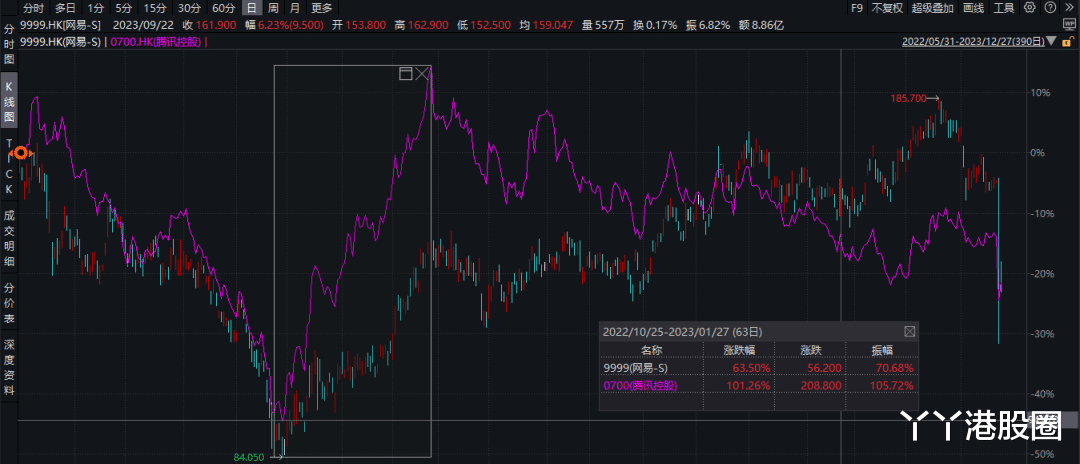Click the 9999.HK(网易-S) legend label
1080x464 pixels.
pyautogui.click(x=61, y=42)
